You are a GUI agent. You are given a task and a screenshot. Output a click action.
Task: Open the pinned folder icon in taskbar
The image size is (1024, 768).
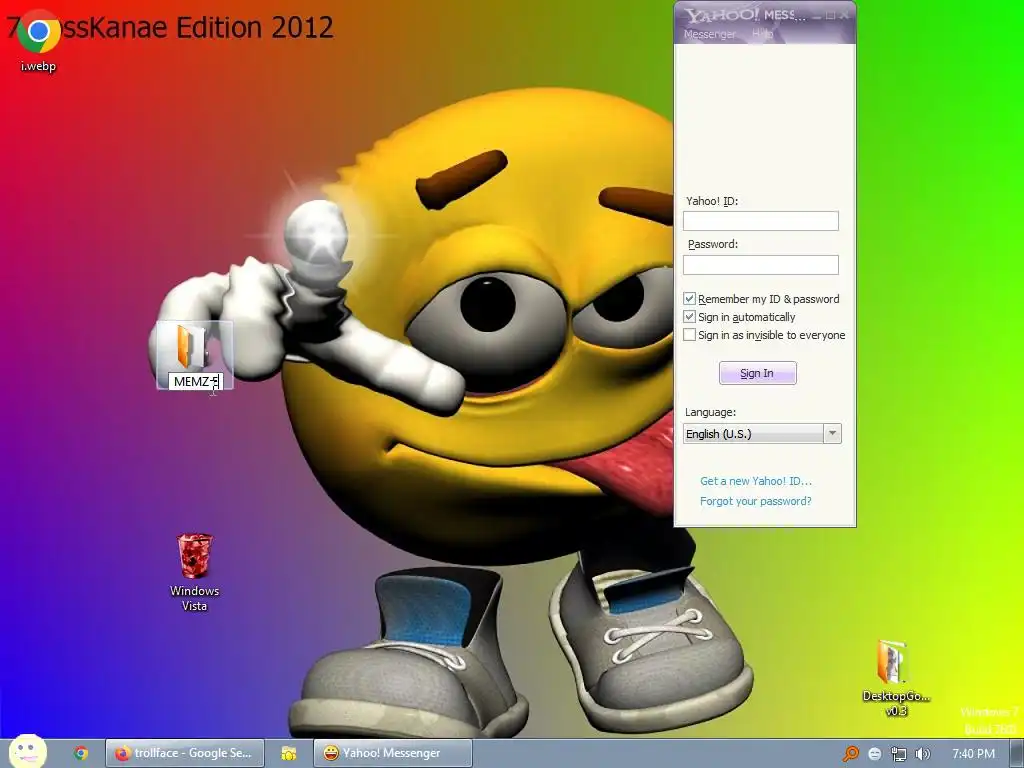point(289,753)
